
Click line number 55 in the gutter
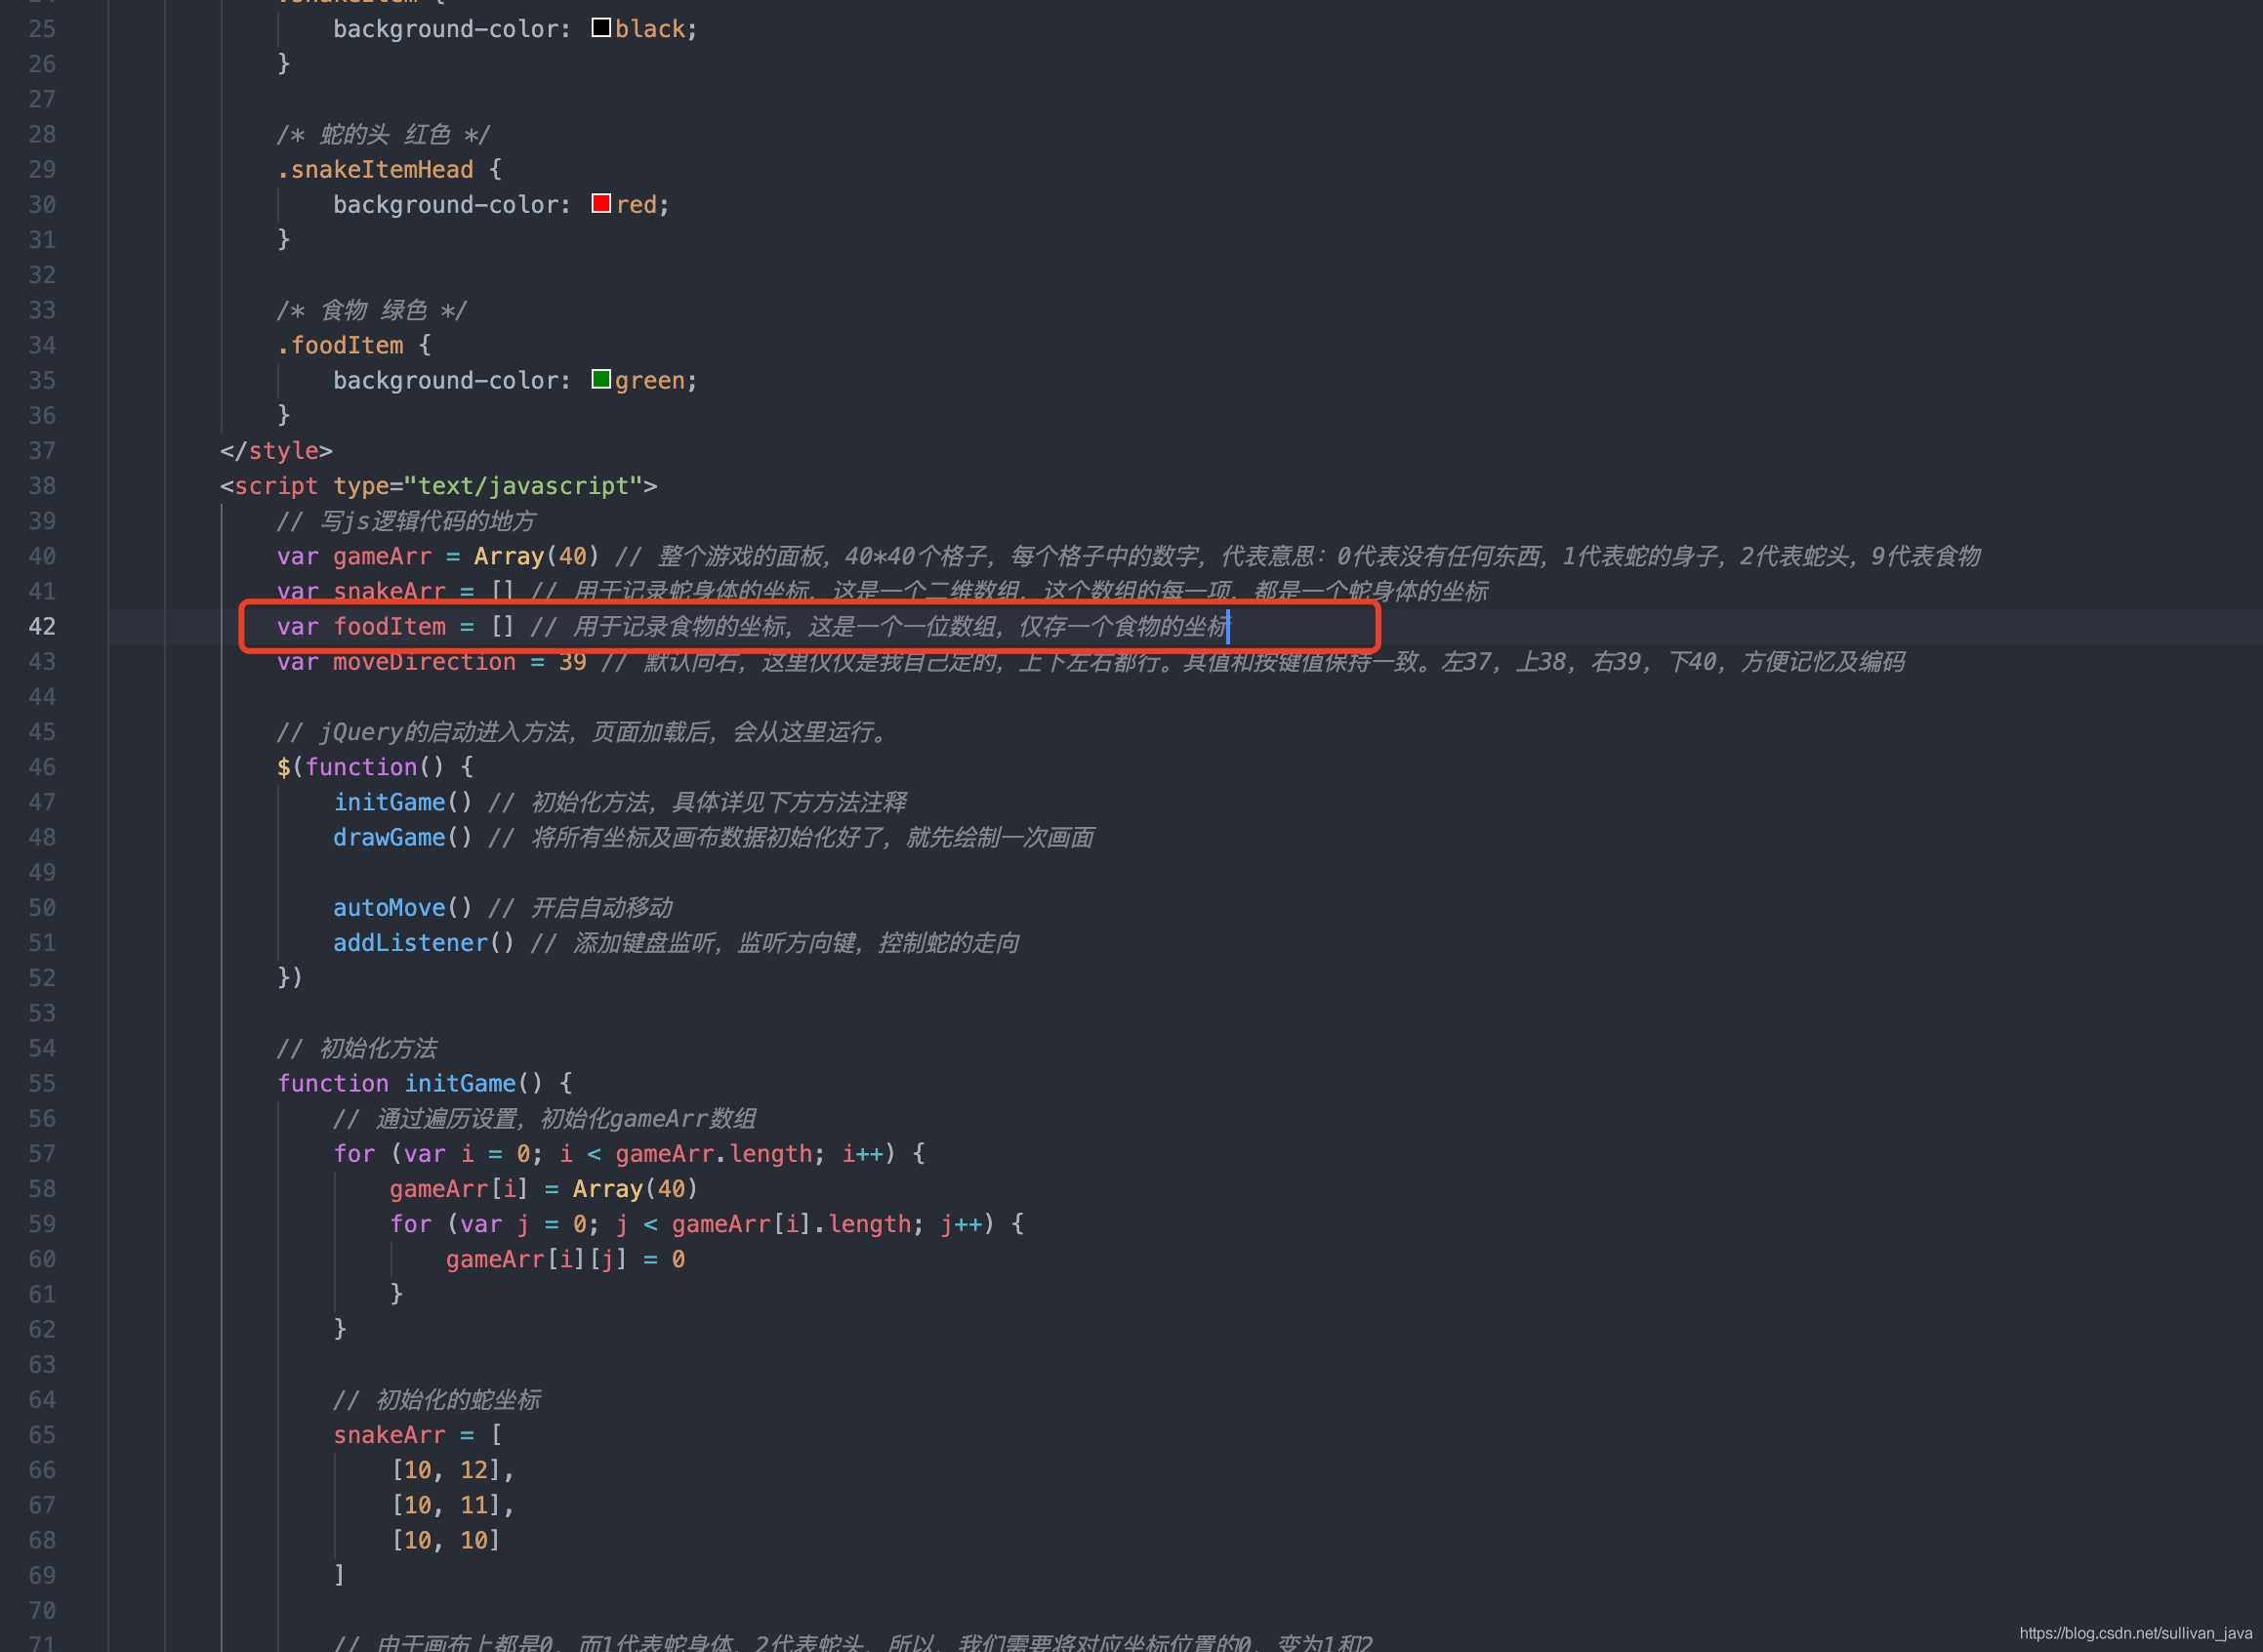point(42,1083)
